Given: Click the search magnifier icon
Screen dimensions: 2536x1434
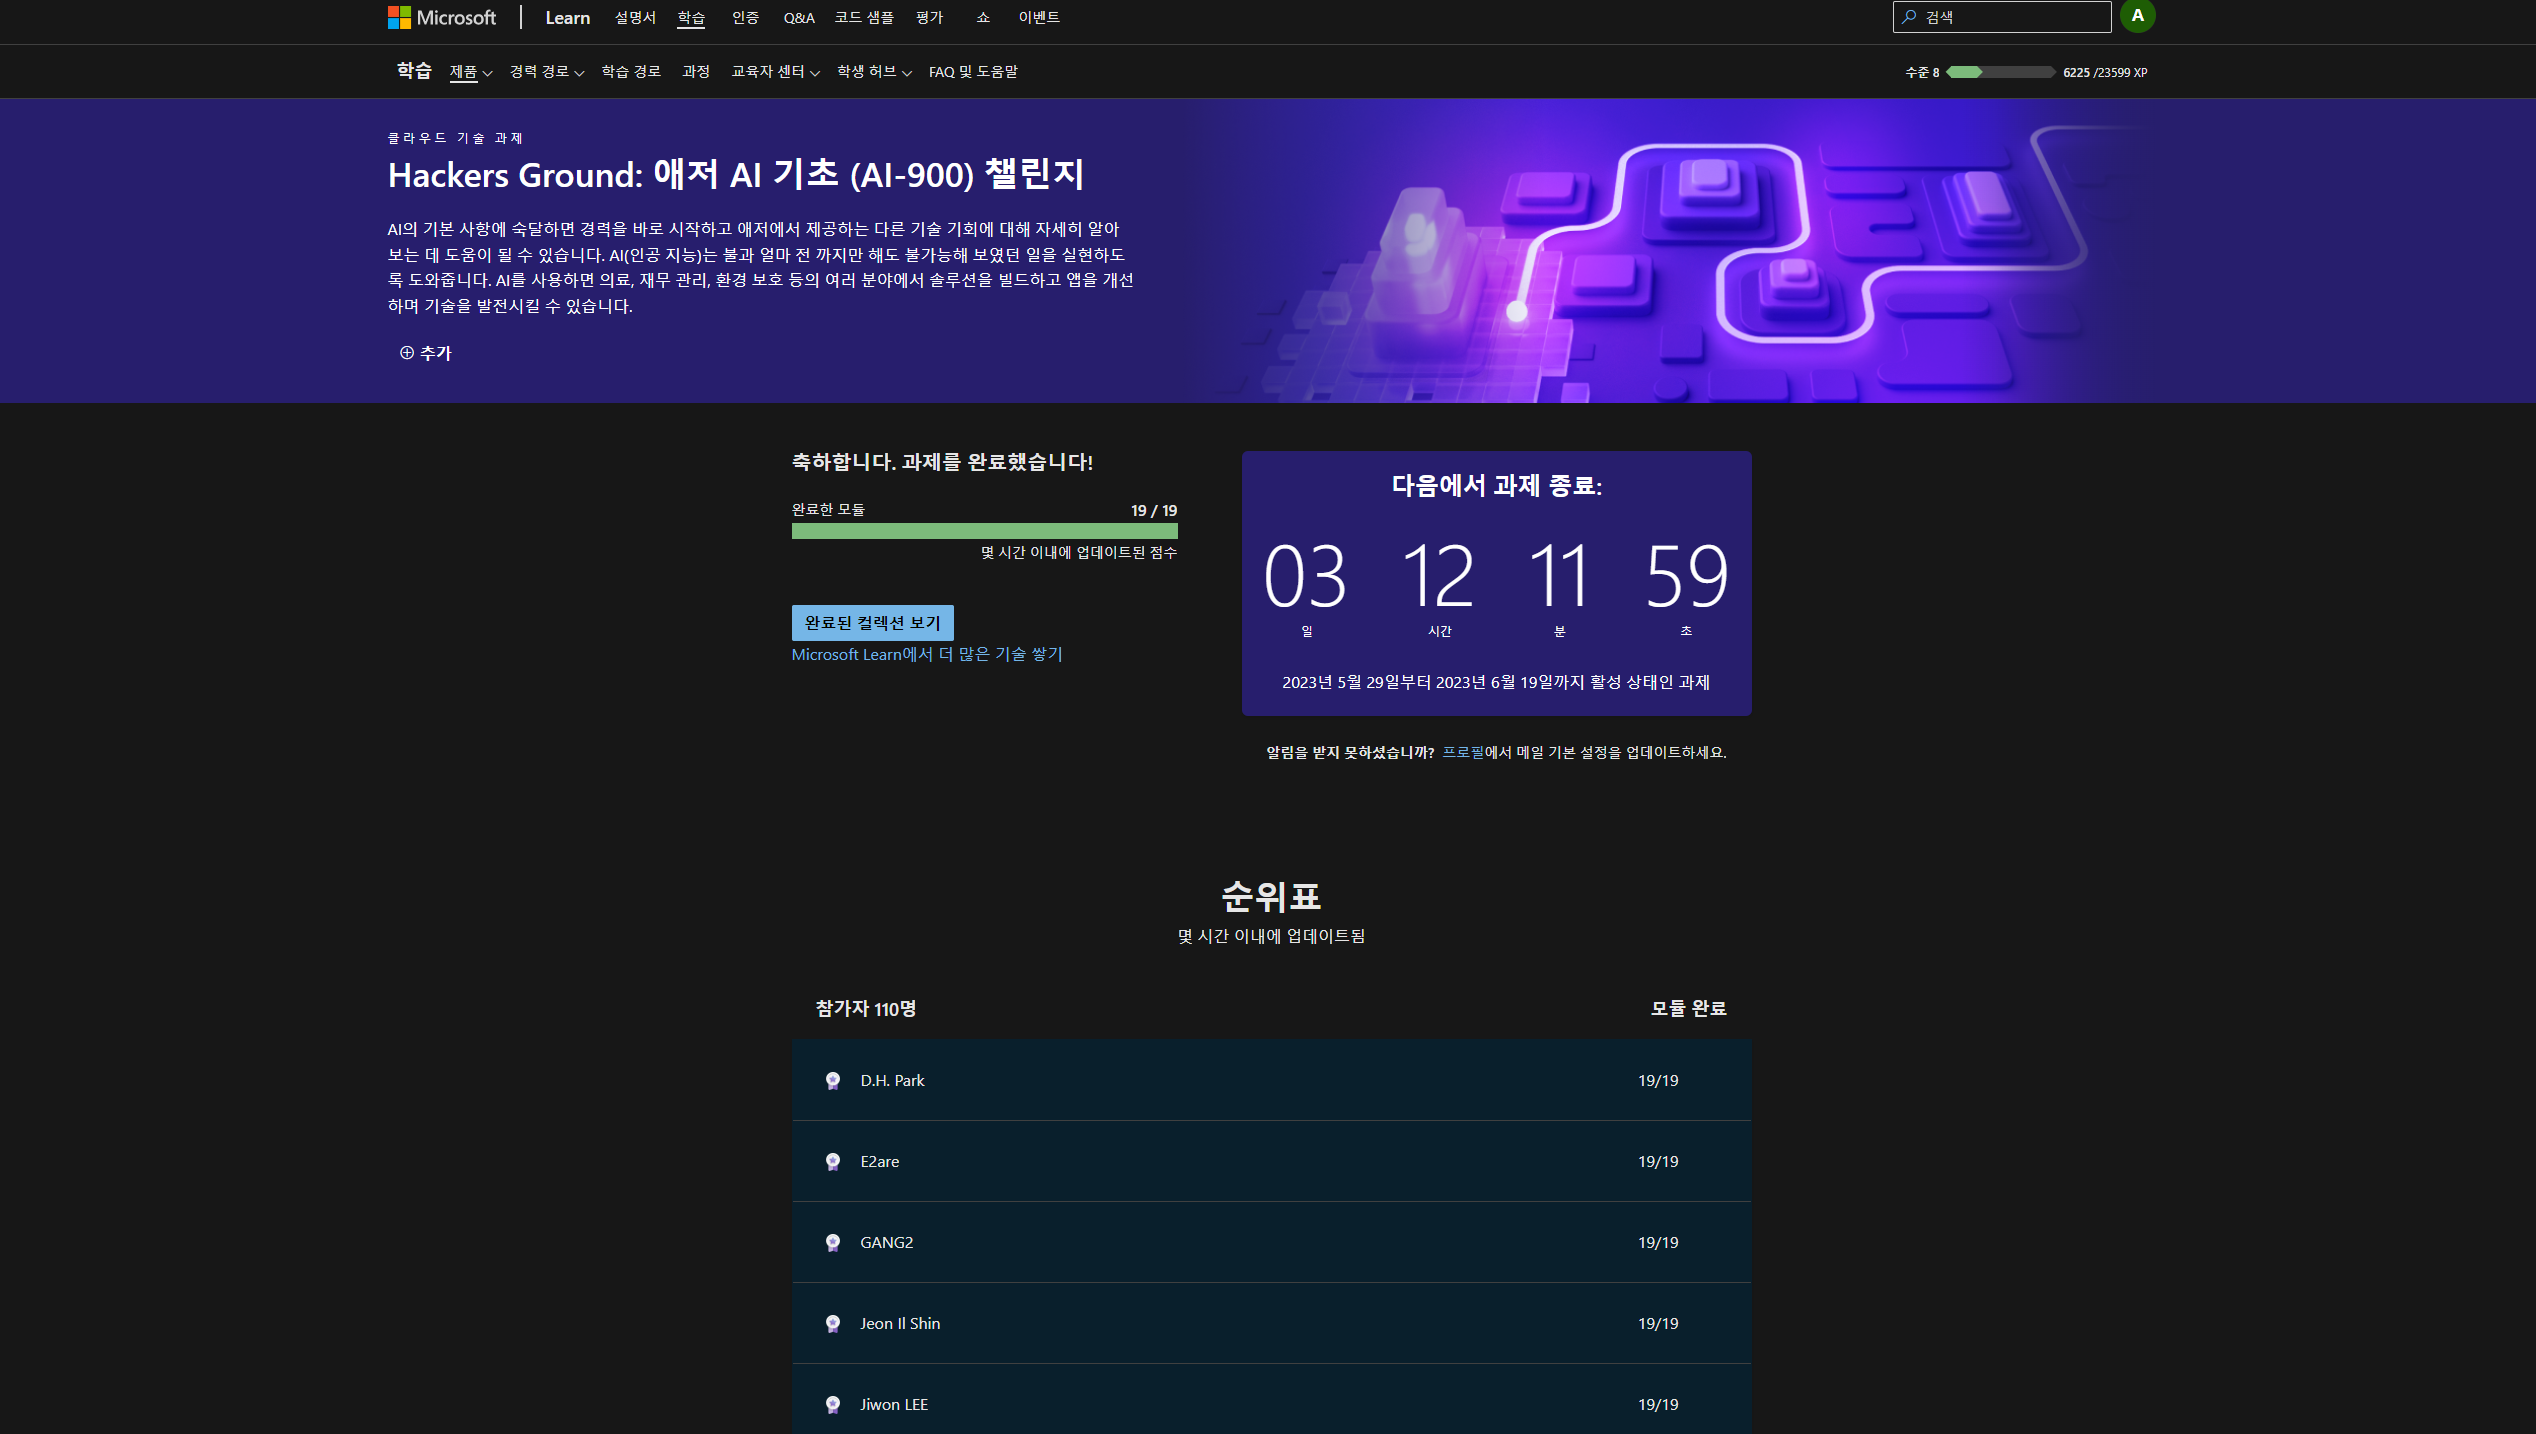Looking at the screenshot, I should click(x=1908, y=16).
